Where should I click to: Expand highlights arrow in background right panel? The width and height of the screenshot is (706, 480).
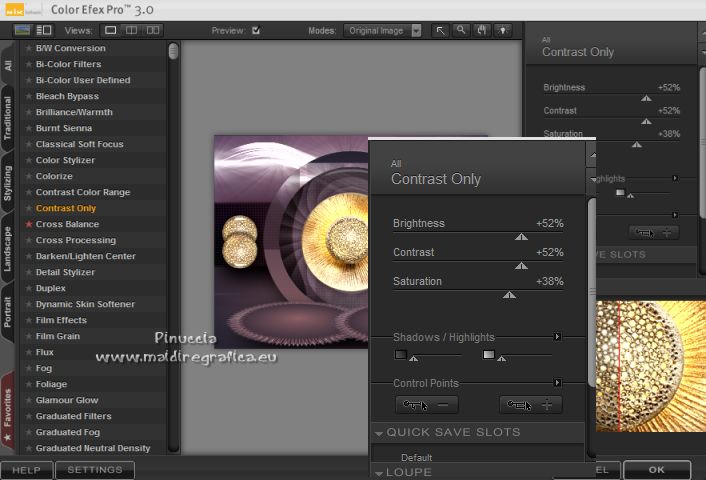pyautogui.click(x=675, y=178)
